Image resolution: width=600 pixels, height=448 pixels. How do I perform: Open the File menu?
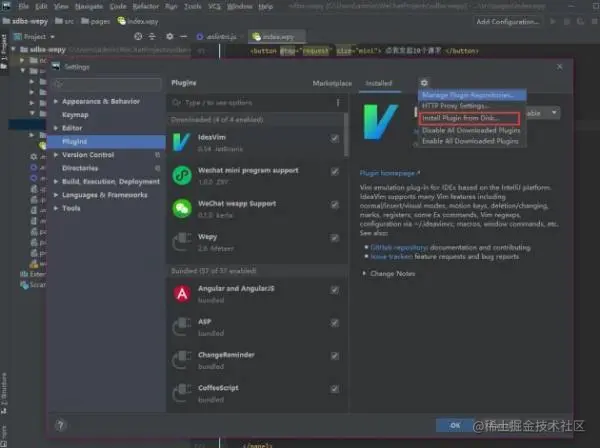[23, 7]
